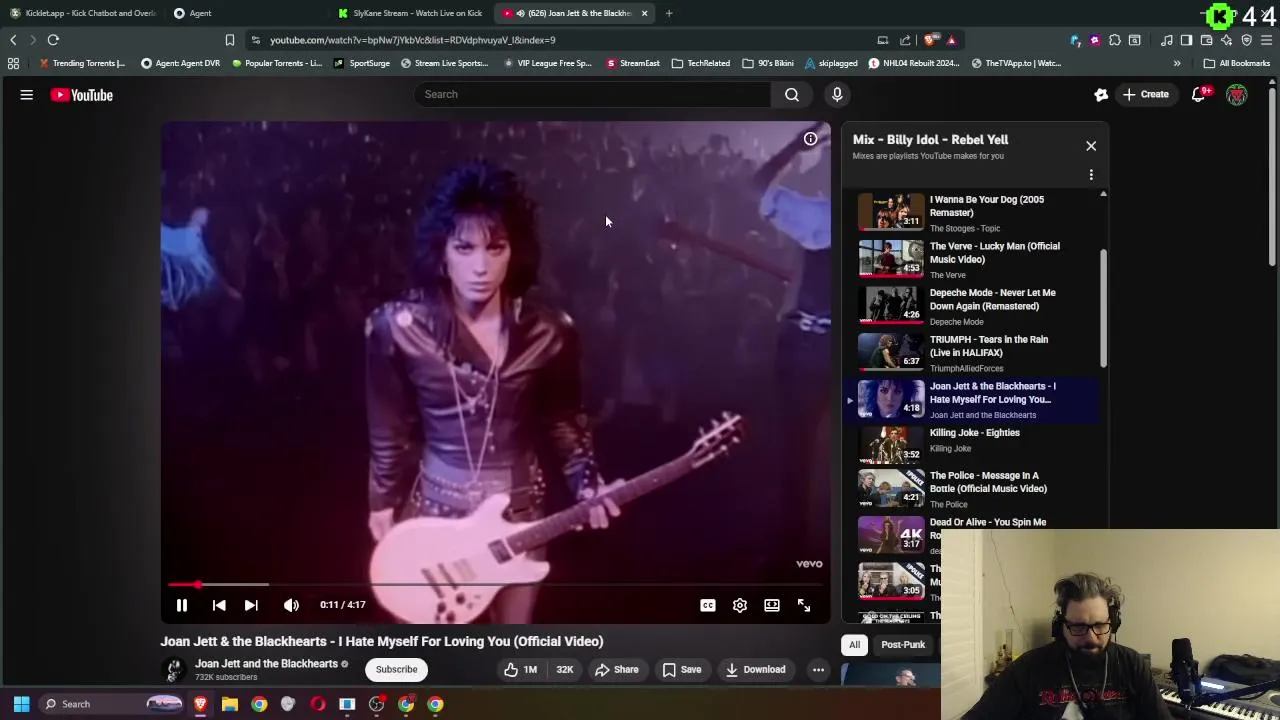Screen dimensions: 1280x720
Task: Open Brave main hamburger menu
Action: point(1267,40)
